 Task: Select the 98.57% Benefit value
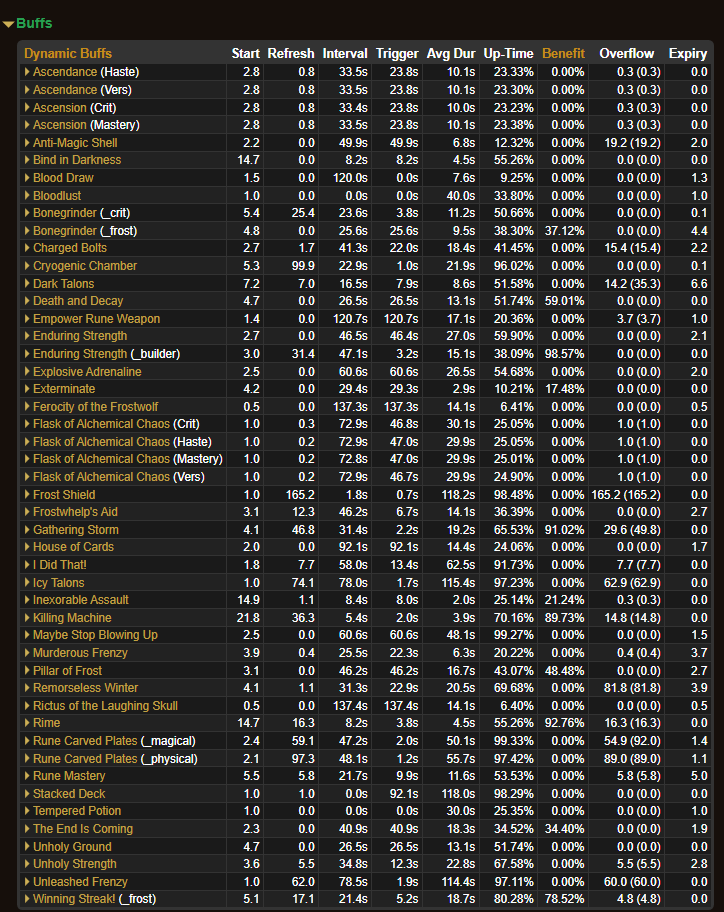(x=564, y=354)
